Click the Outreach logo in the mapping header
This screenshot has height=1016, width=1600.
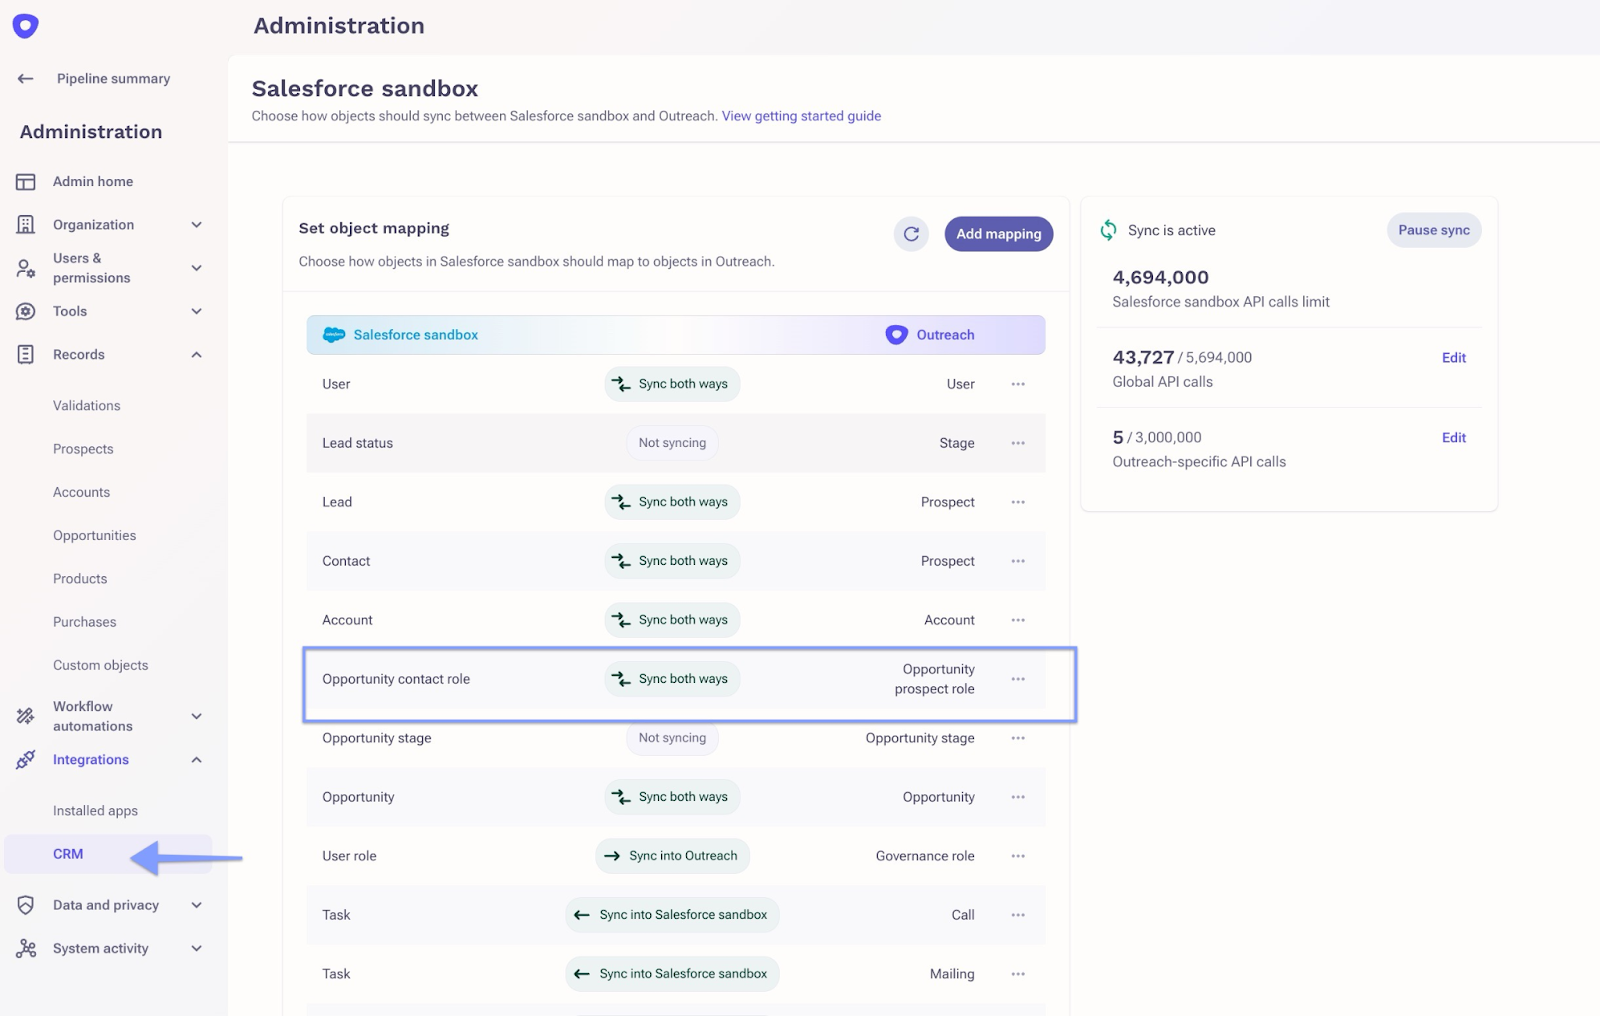point(896,335)
